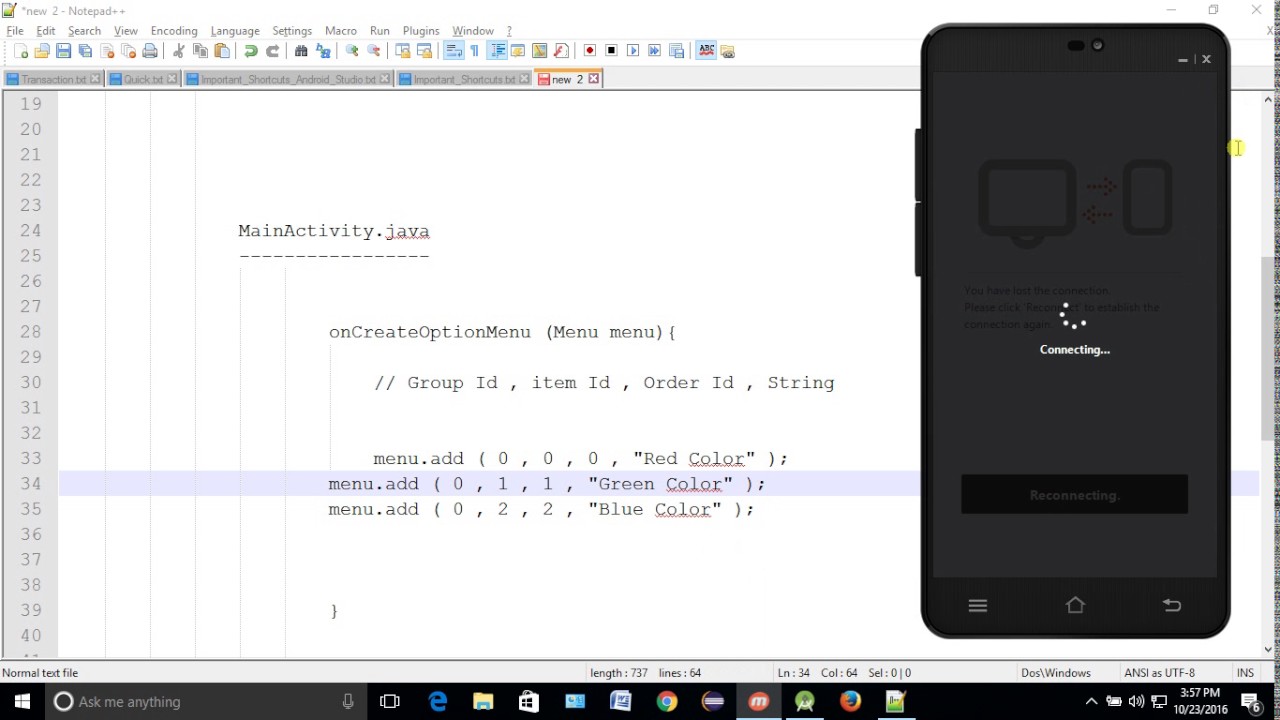Open the Encoding menu
Viewport: 1280px width, 720px height.
tap(174, 31)
